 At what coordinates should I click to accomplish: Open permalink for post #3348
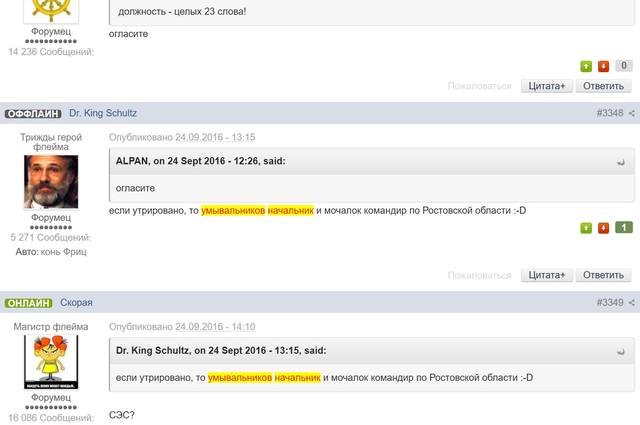[x=609, y=113]
